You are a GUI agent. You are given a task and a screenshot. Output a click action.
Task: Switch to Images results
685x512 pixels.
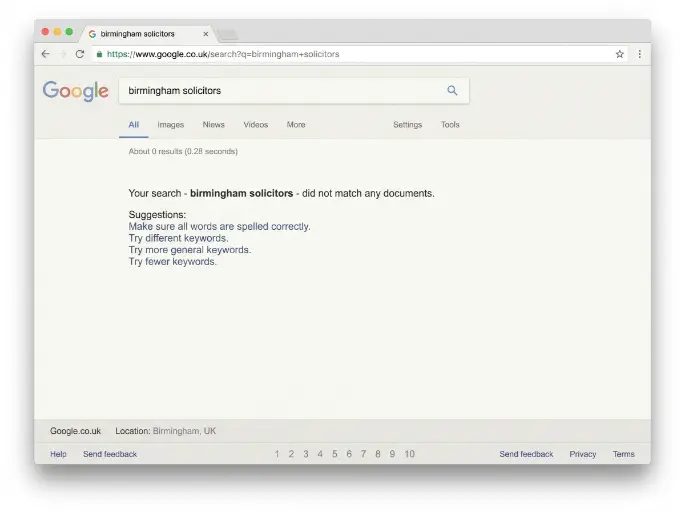coord(171,125)
